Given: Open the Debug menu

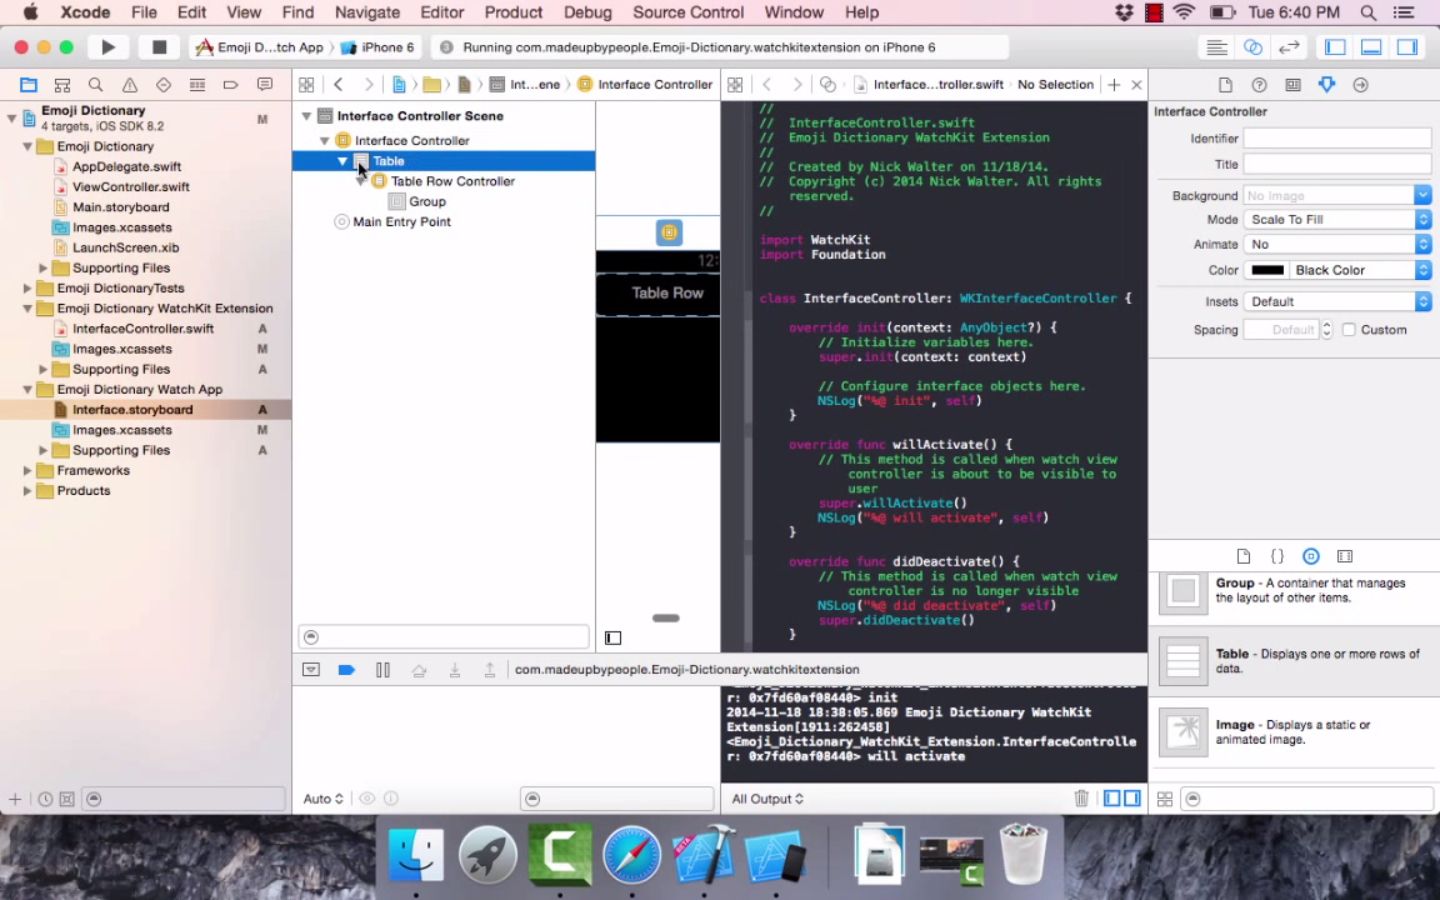Looking at the screenshot, I should pos(588,13).
